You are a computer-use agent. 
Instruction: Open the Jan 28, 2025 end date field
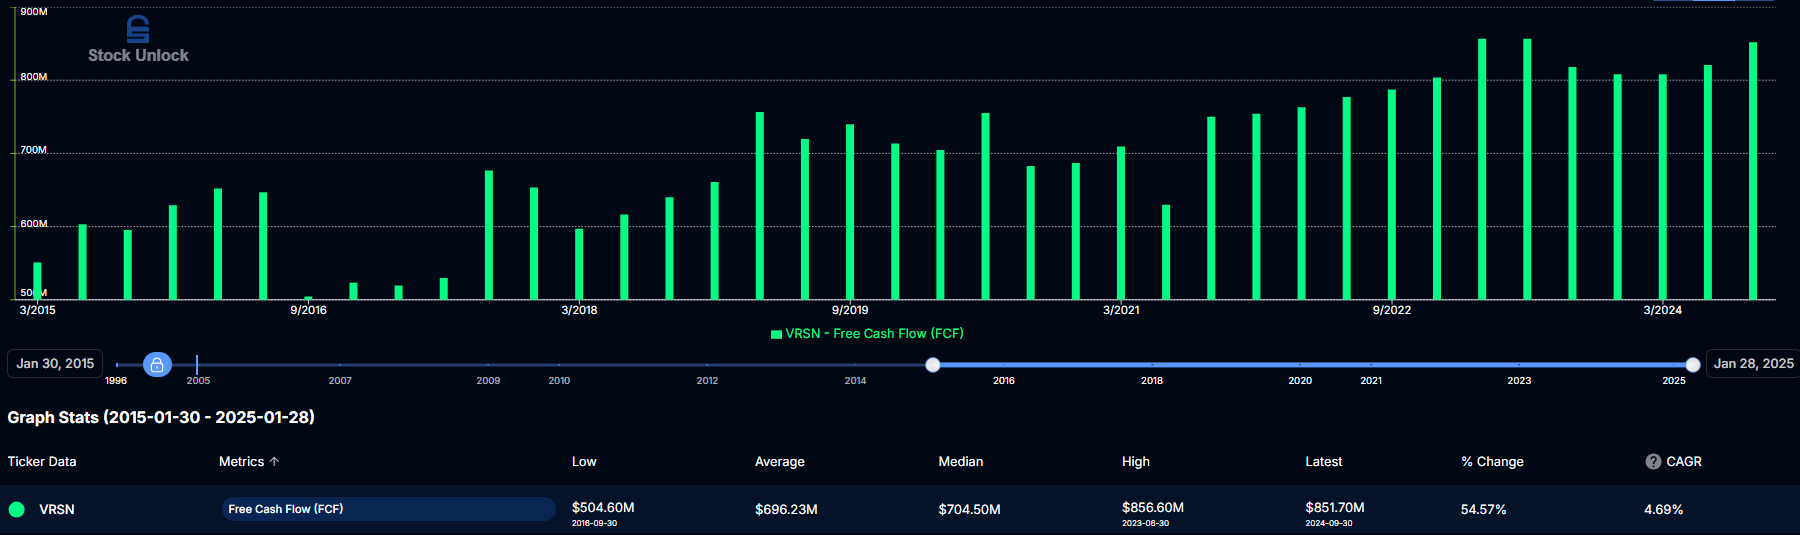click(1753, 364)
